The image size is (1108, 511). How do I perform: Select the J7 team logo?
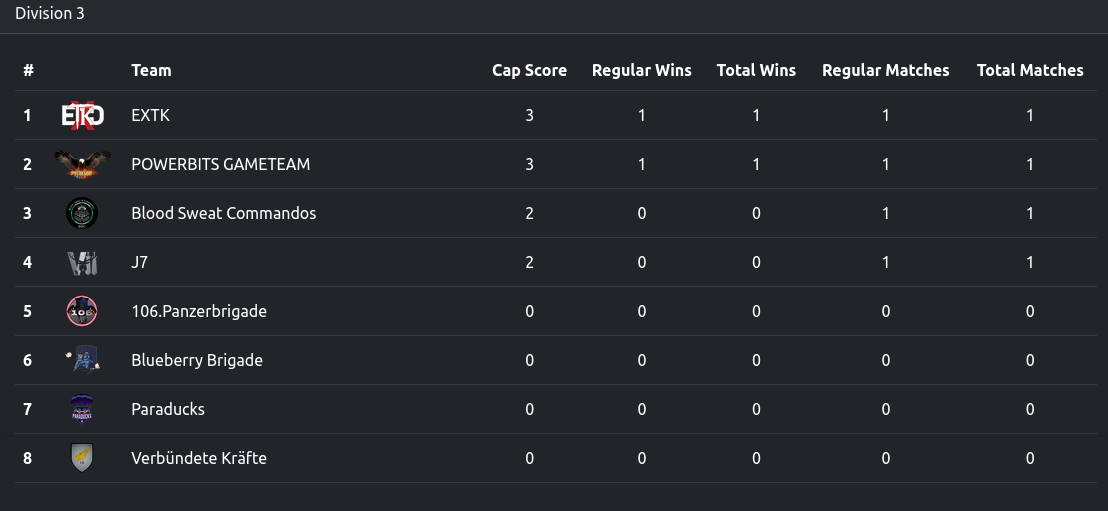pyautogui.click(x=82, y=262)
